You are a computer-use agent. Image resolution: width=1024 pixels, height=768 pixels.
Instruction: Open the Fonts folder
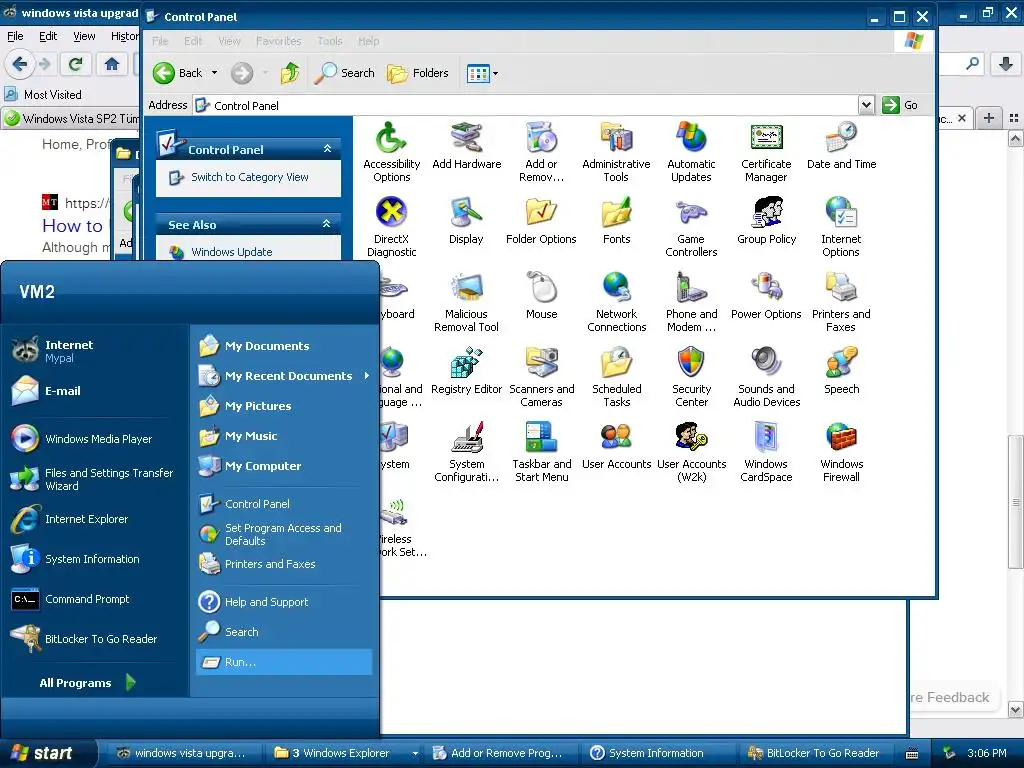pyautogui.click(x=616, y=221)
